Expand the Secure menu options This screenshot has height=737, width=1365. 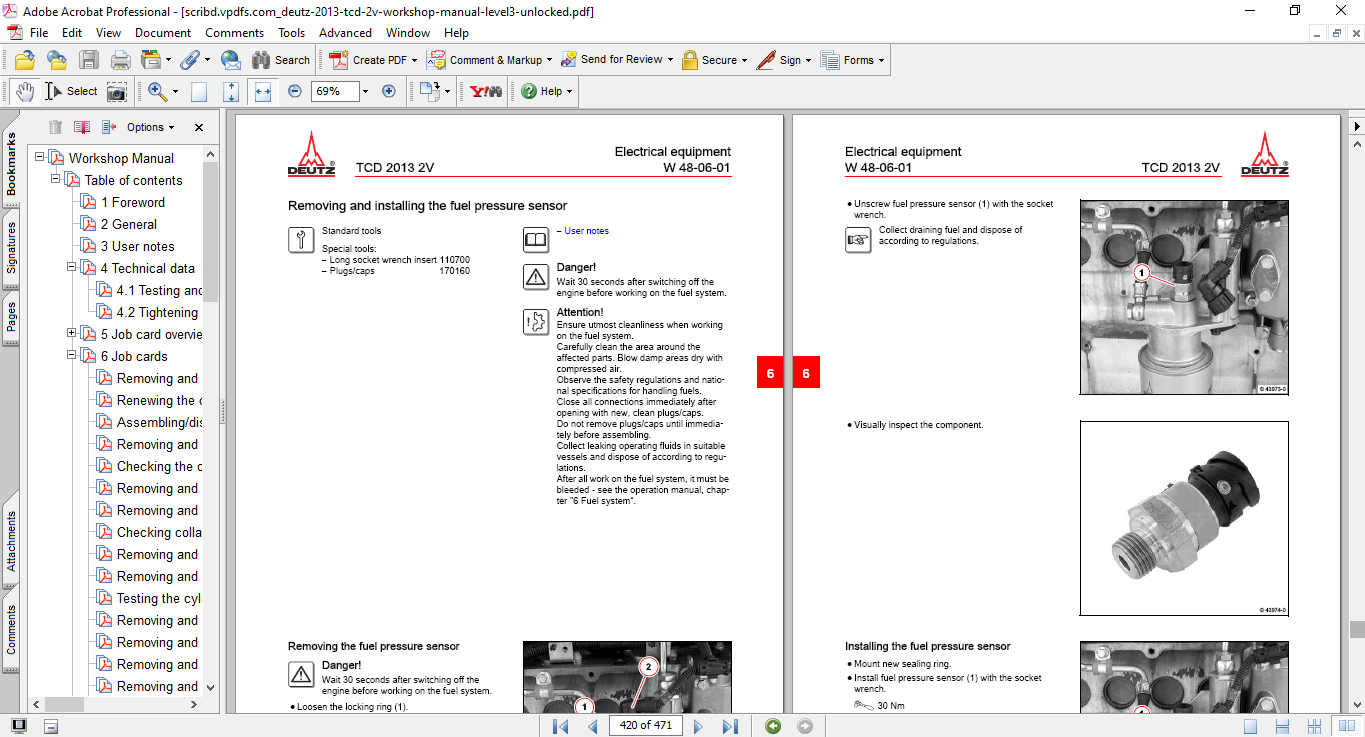(714, 60)
